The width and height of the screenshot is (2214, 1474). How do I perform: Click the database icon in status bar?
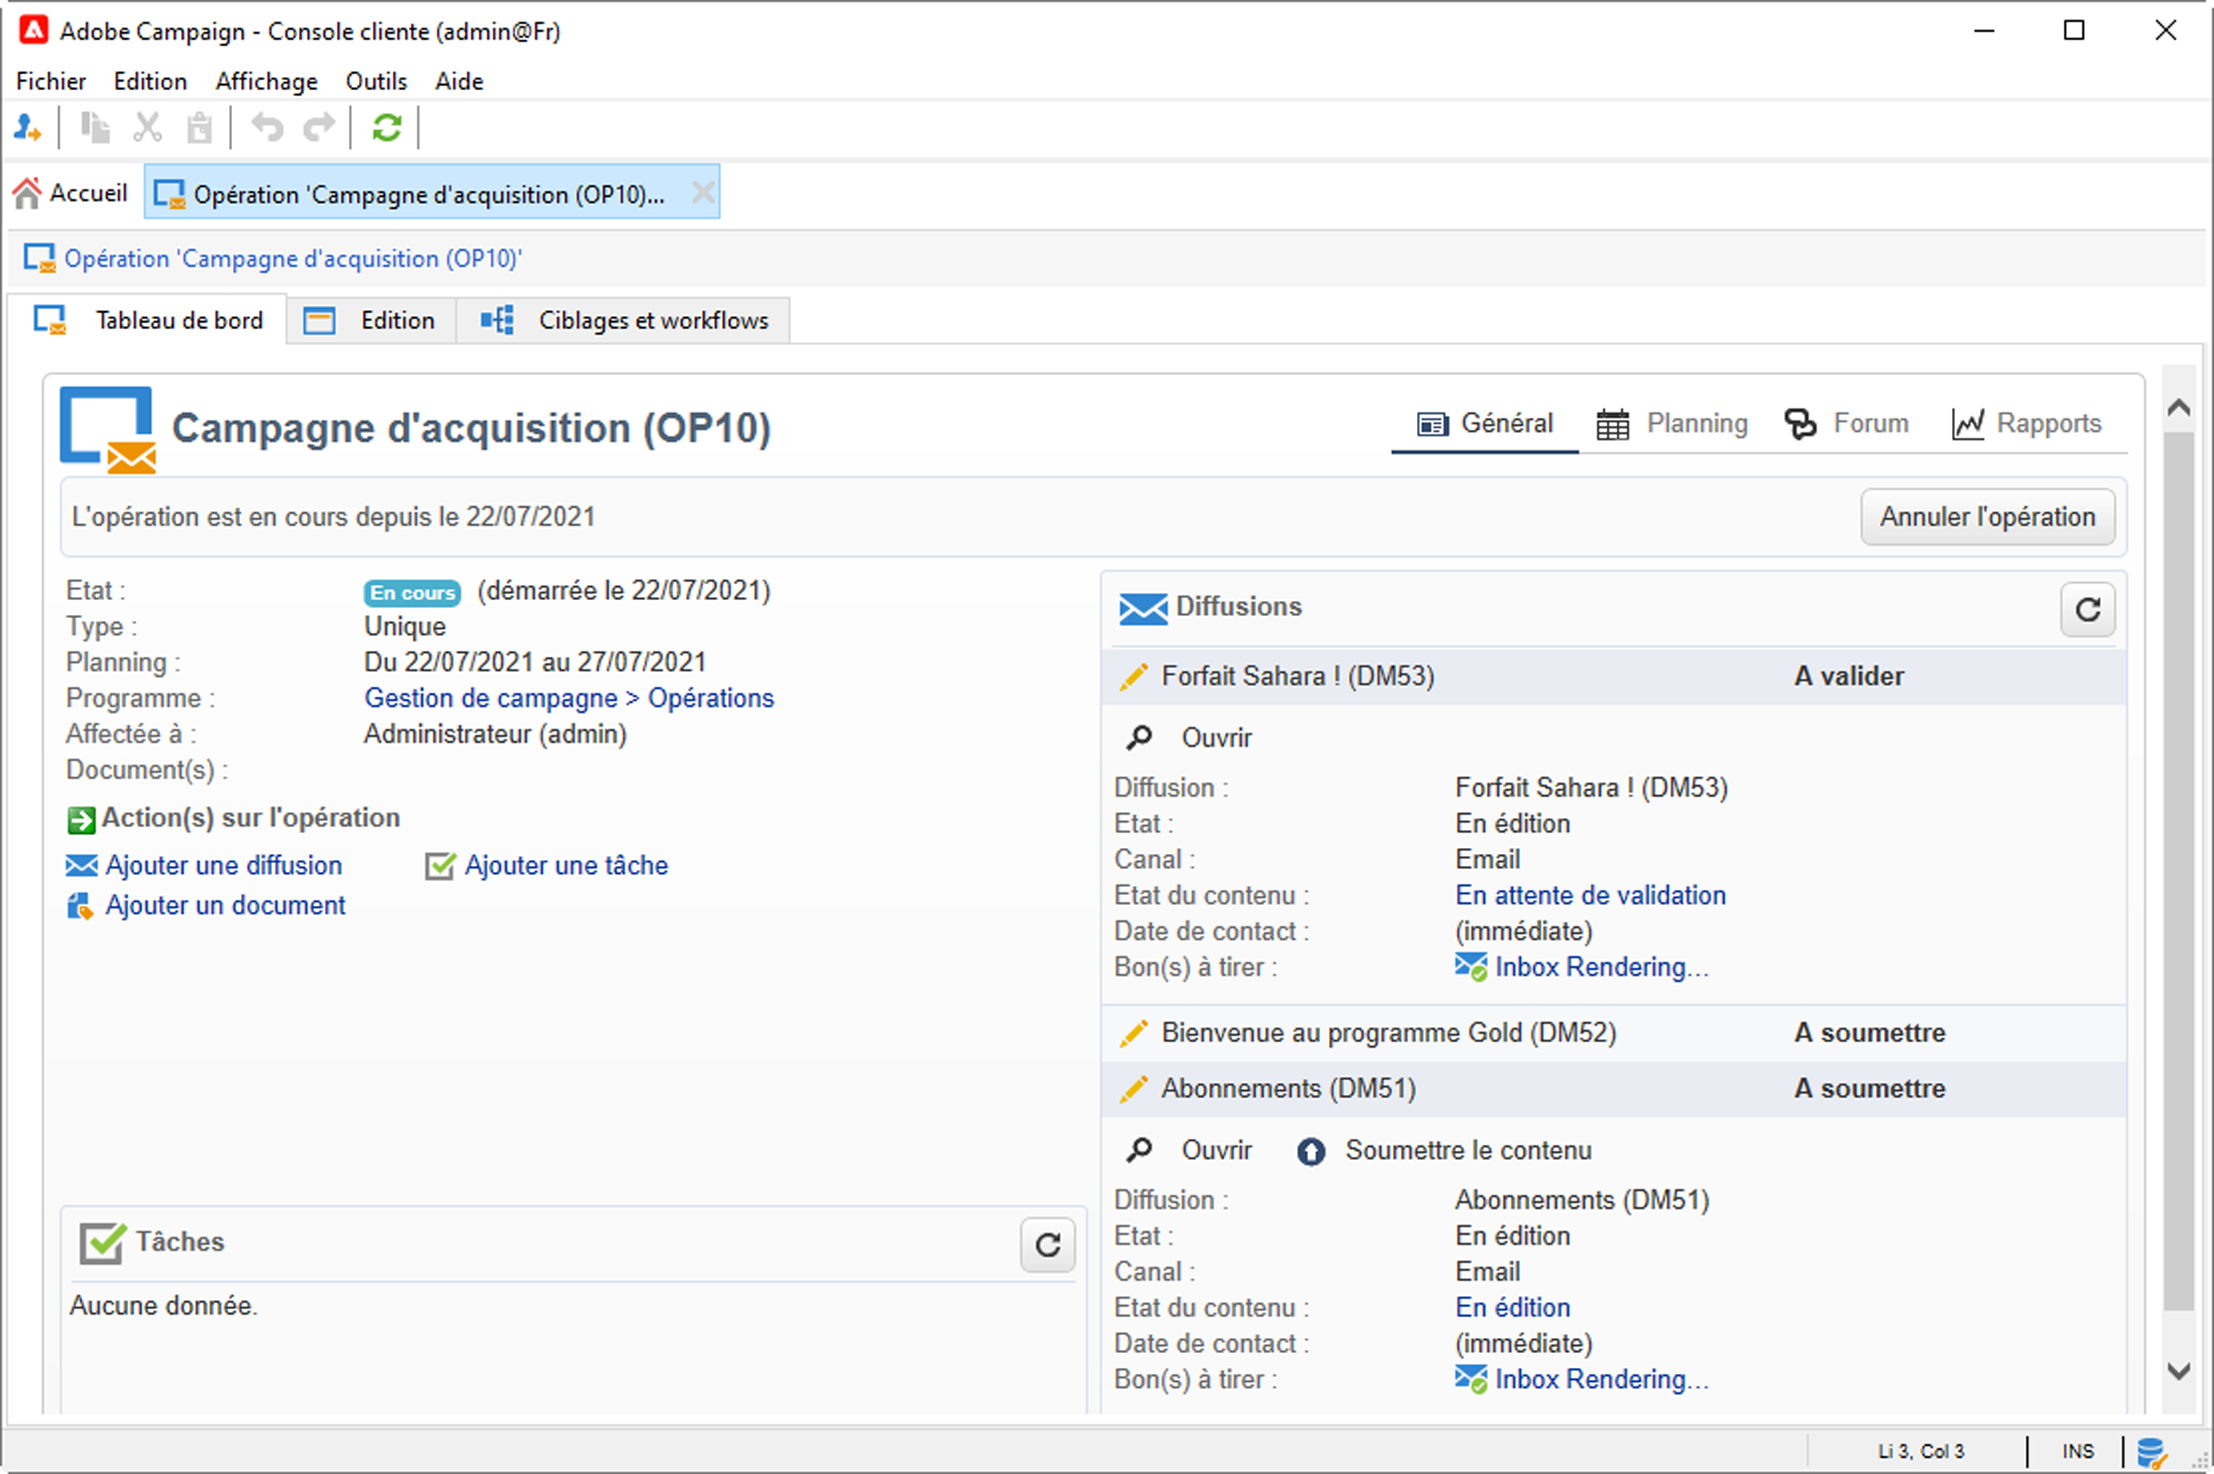2150,1451
